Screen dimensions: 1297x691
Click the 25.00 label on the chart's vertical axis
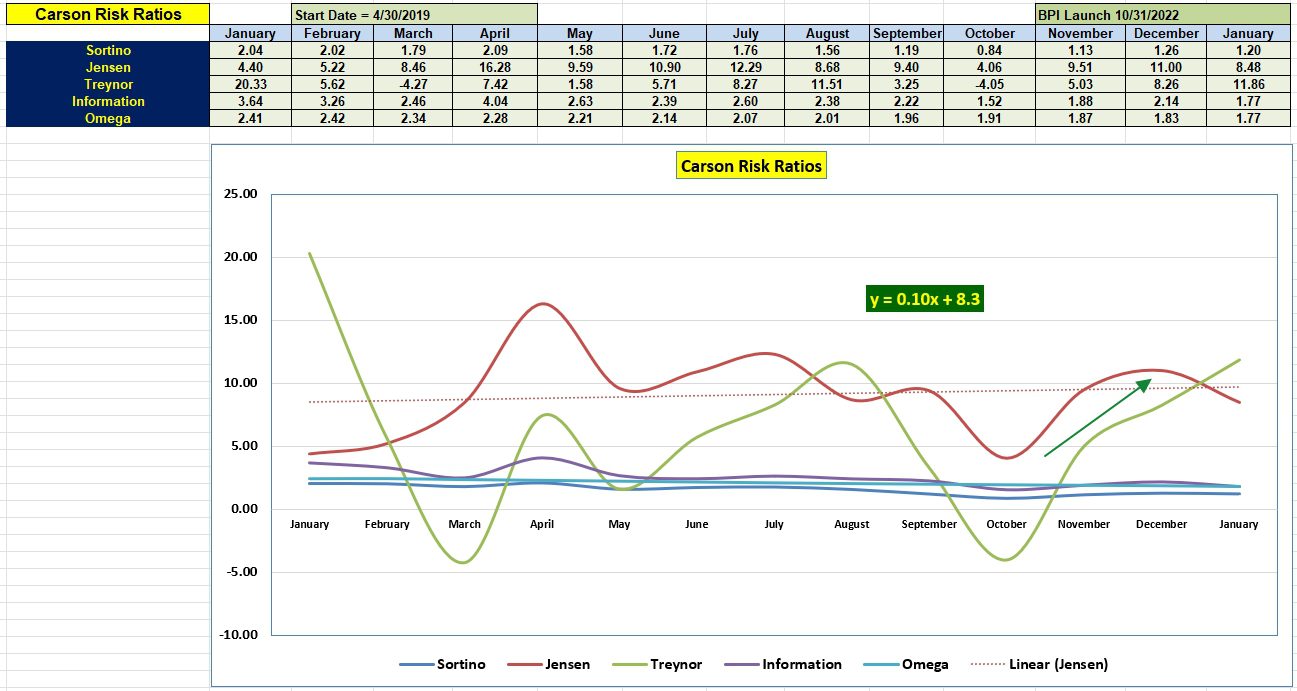239,194
